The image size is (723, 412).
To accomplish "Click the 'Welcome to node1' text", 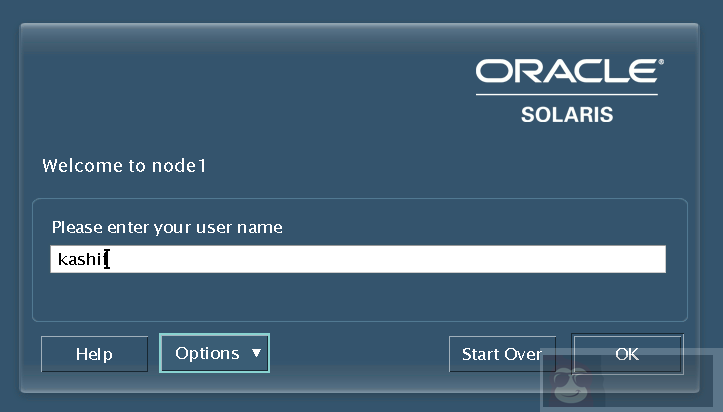I will point(124,165).
